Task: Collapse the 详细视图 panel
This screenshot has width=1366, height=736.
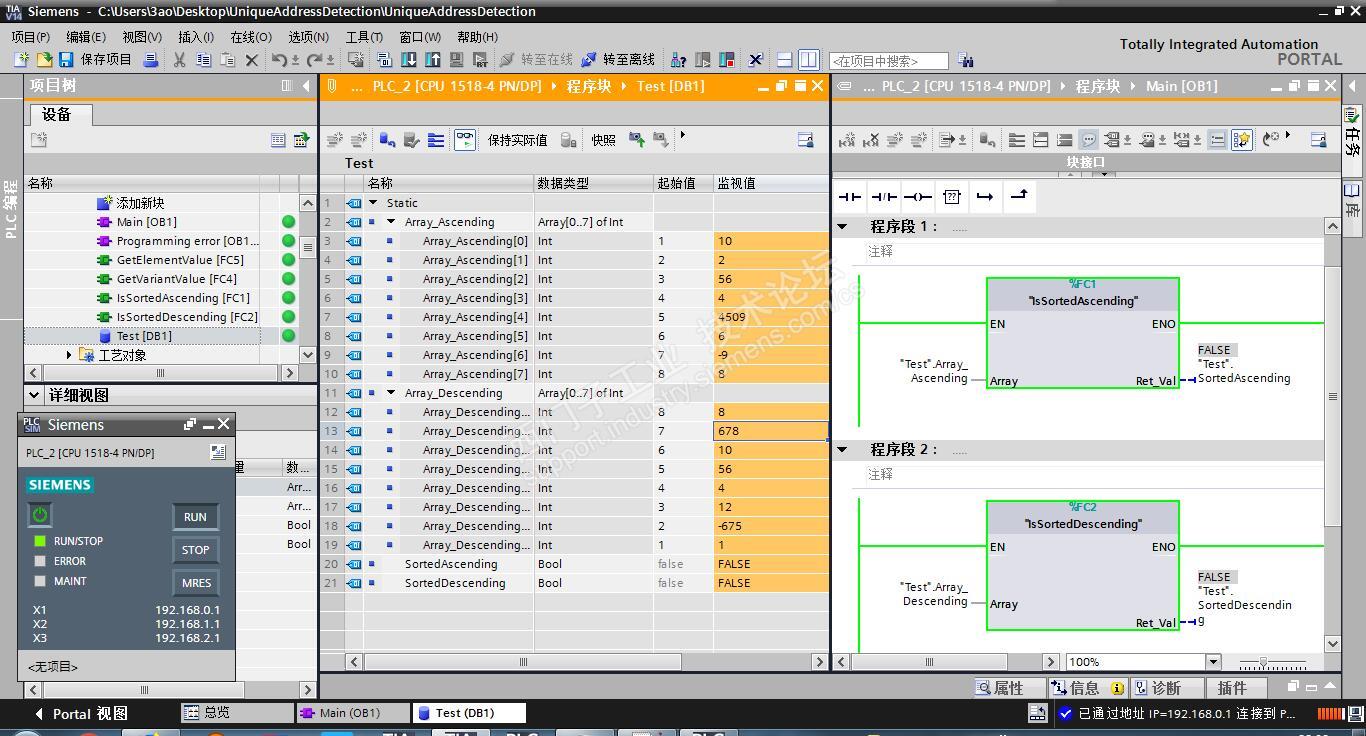Action: click(34, 395)
